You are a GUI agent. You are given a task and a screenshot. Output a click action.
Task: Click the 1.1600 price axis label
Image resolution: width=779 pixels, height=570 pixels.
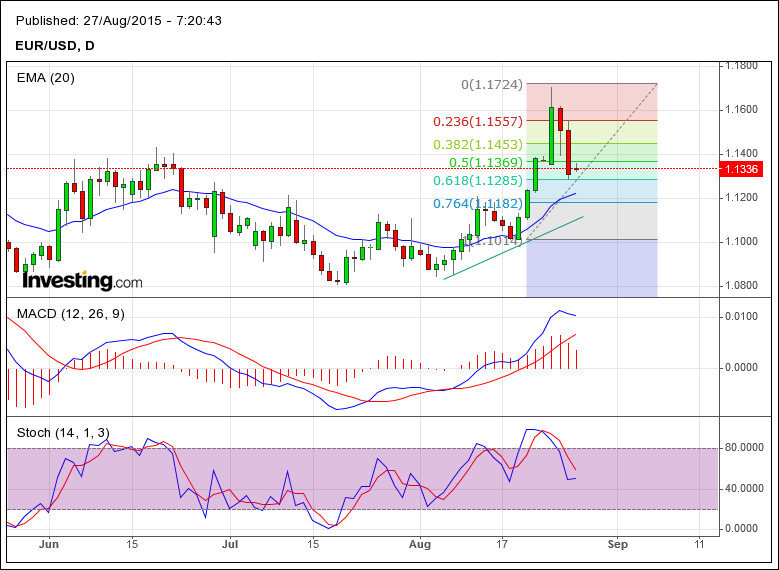741,109
